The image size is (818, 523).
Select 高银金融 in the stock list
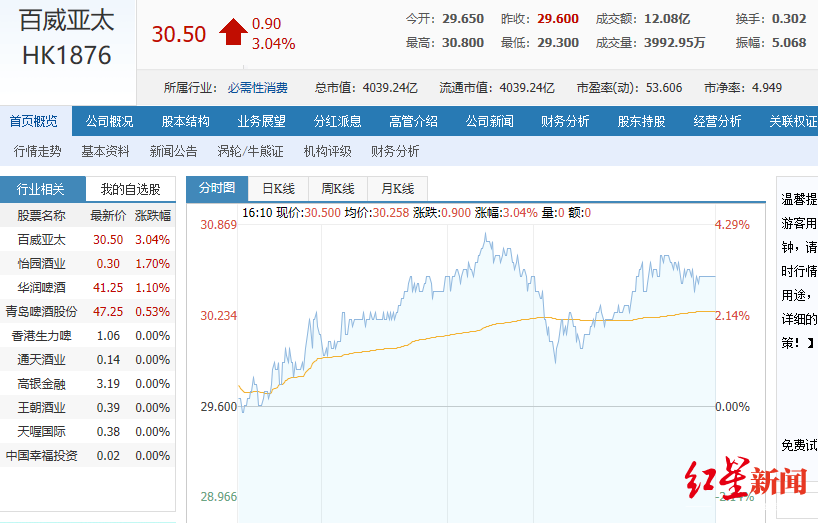tap(41, 384)
